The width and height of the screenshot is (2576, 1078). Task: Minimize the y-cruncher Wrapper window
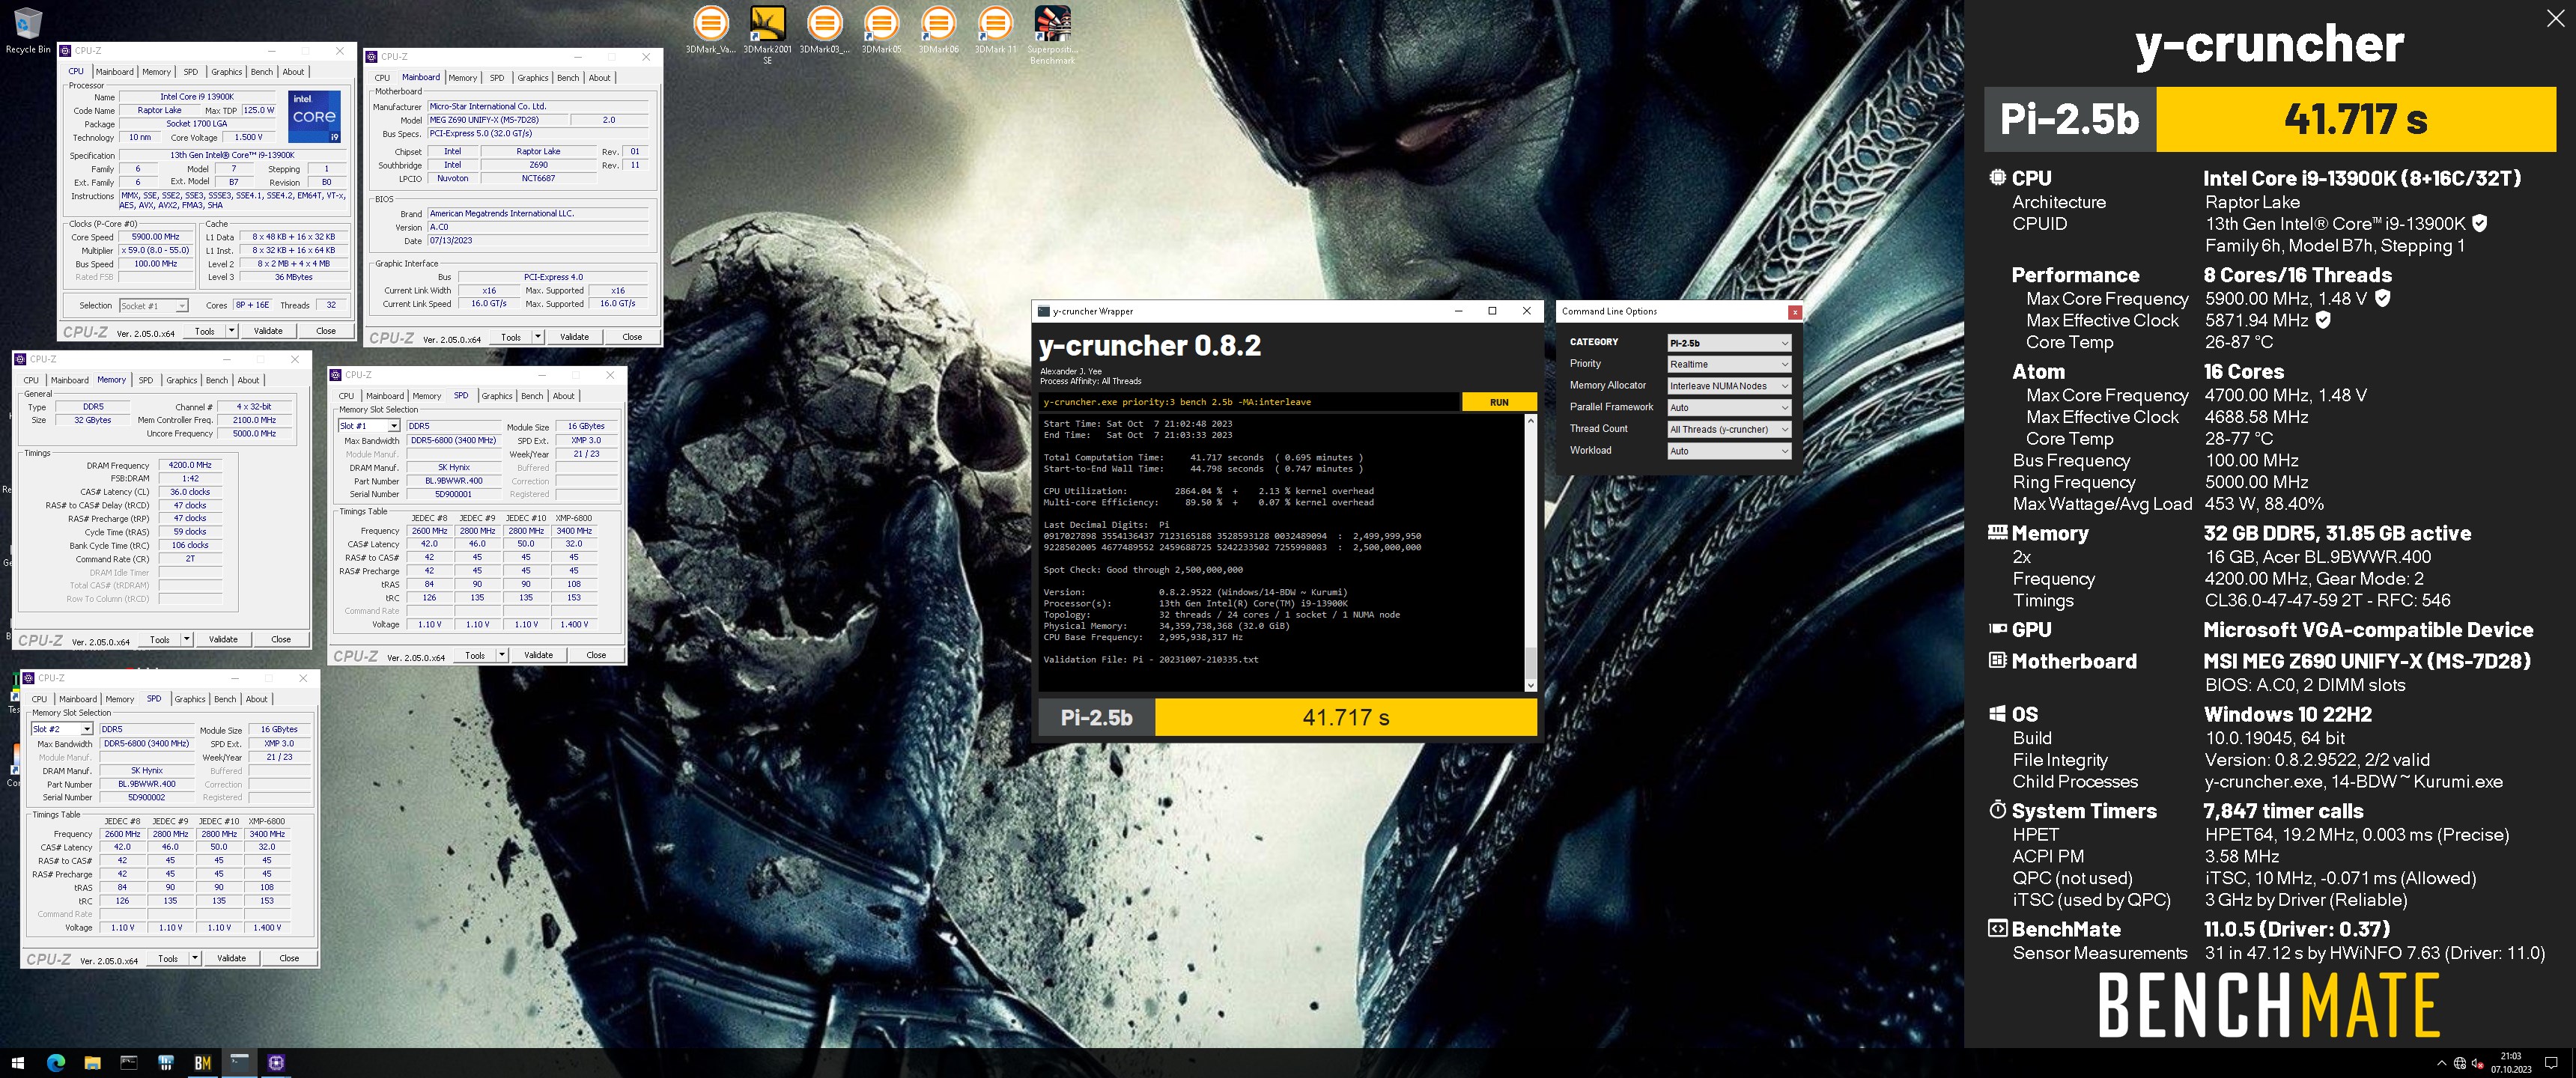(1458, 311)
